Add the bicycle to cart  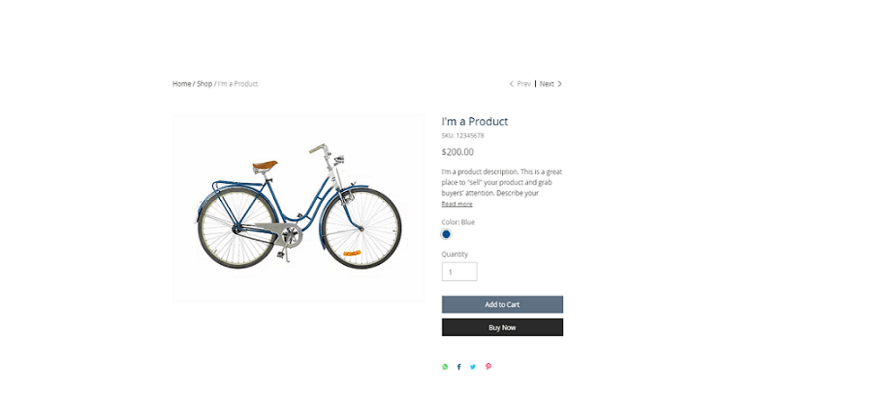point(502,305)
